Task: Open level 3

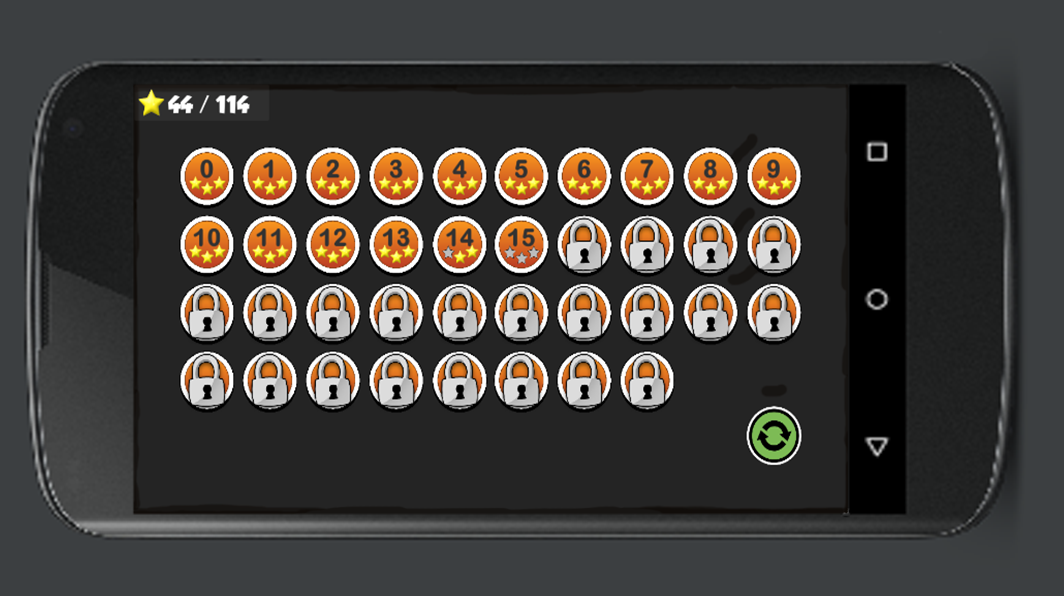Action: (396, 176)
